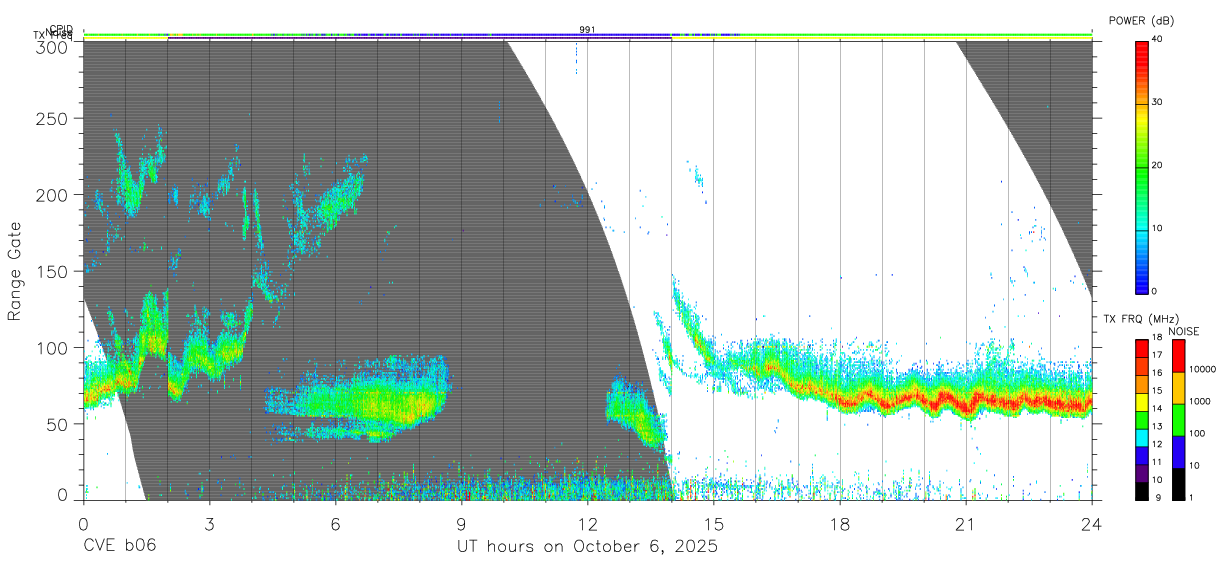Select the 12 tick on the UT hours axis
The height and width of the screenshot is (567, 1228).
click(587, 523)
